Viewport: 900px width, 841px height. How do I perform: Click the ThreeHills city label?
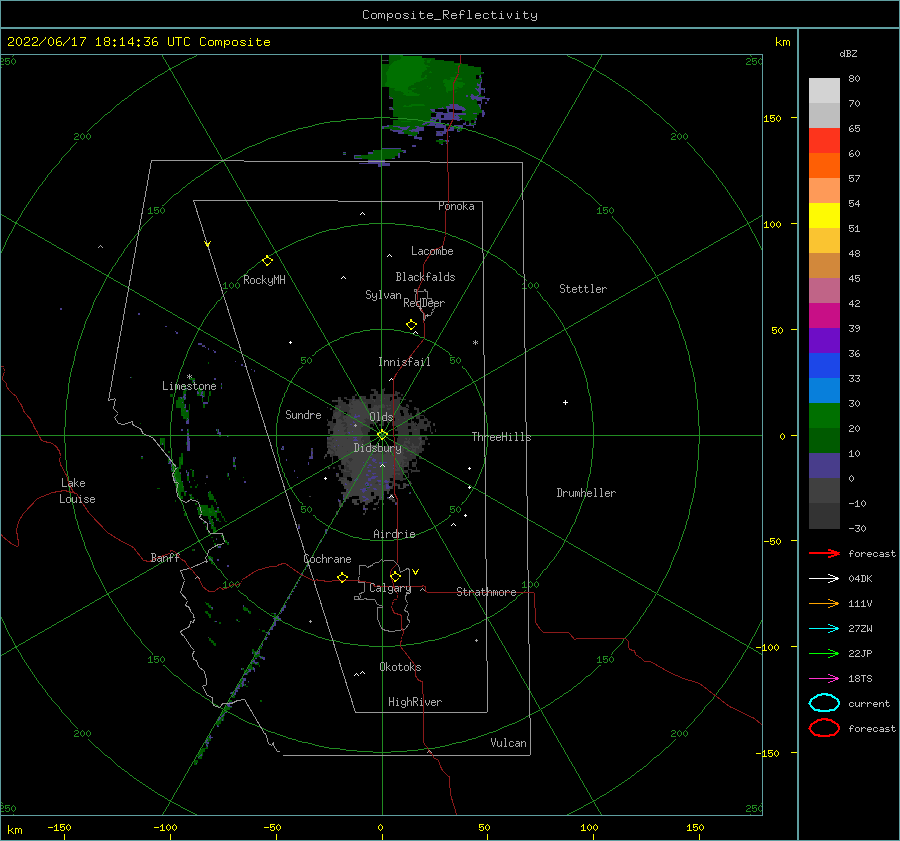501,437
